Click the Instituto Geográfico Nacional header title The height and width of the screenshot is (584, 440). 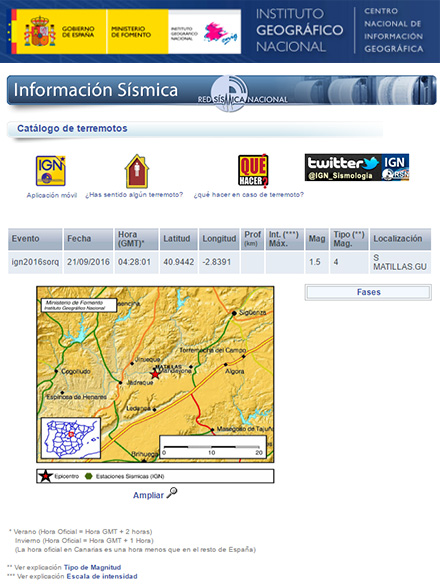pos(299,30)
